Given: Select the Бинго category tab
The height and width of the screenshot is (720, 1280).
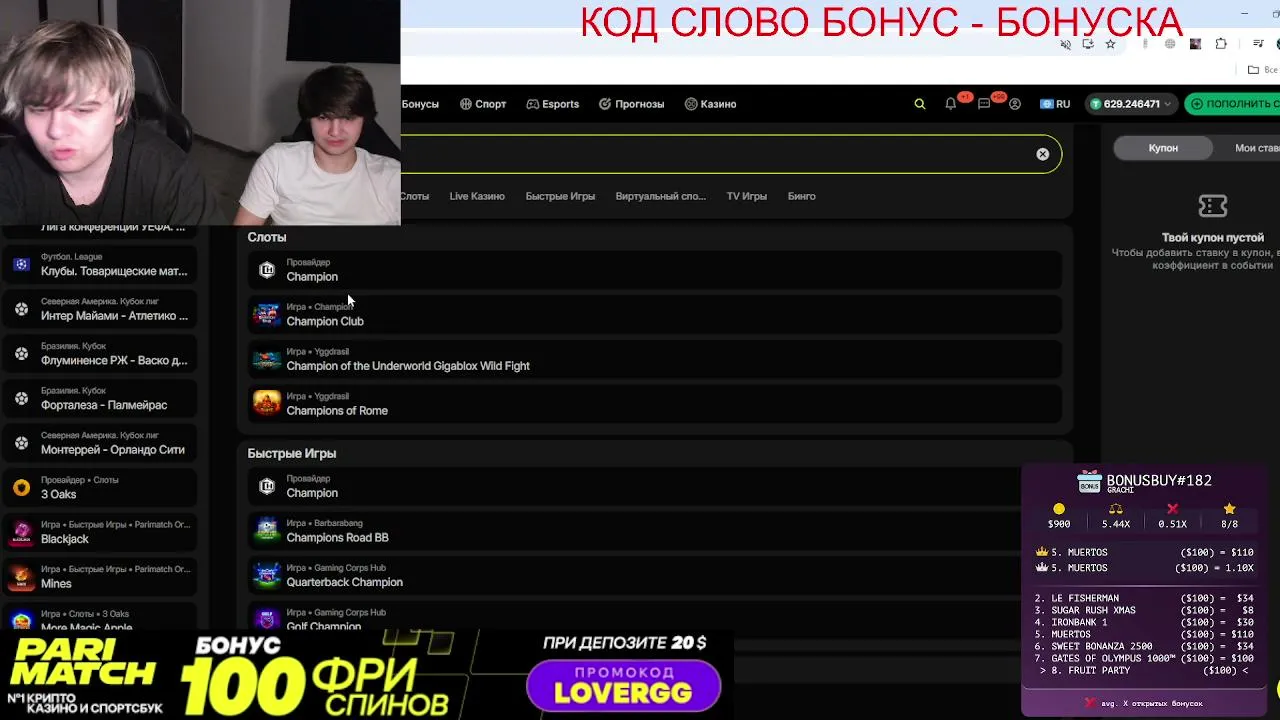Looking at the screenshot, I should (802, 196).
